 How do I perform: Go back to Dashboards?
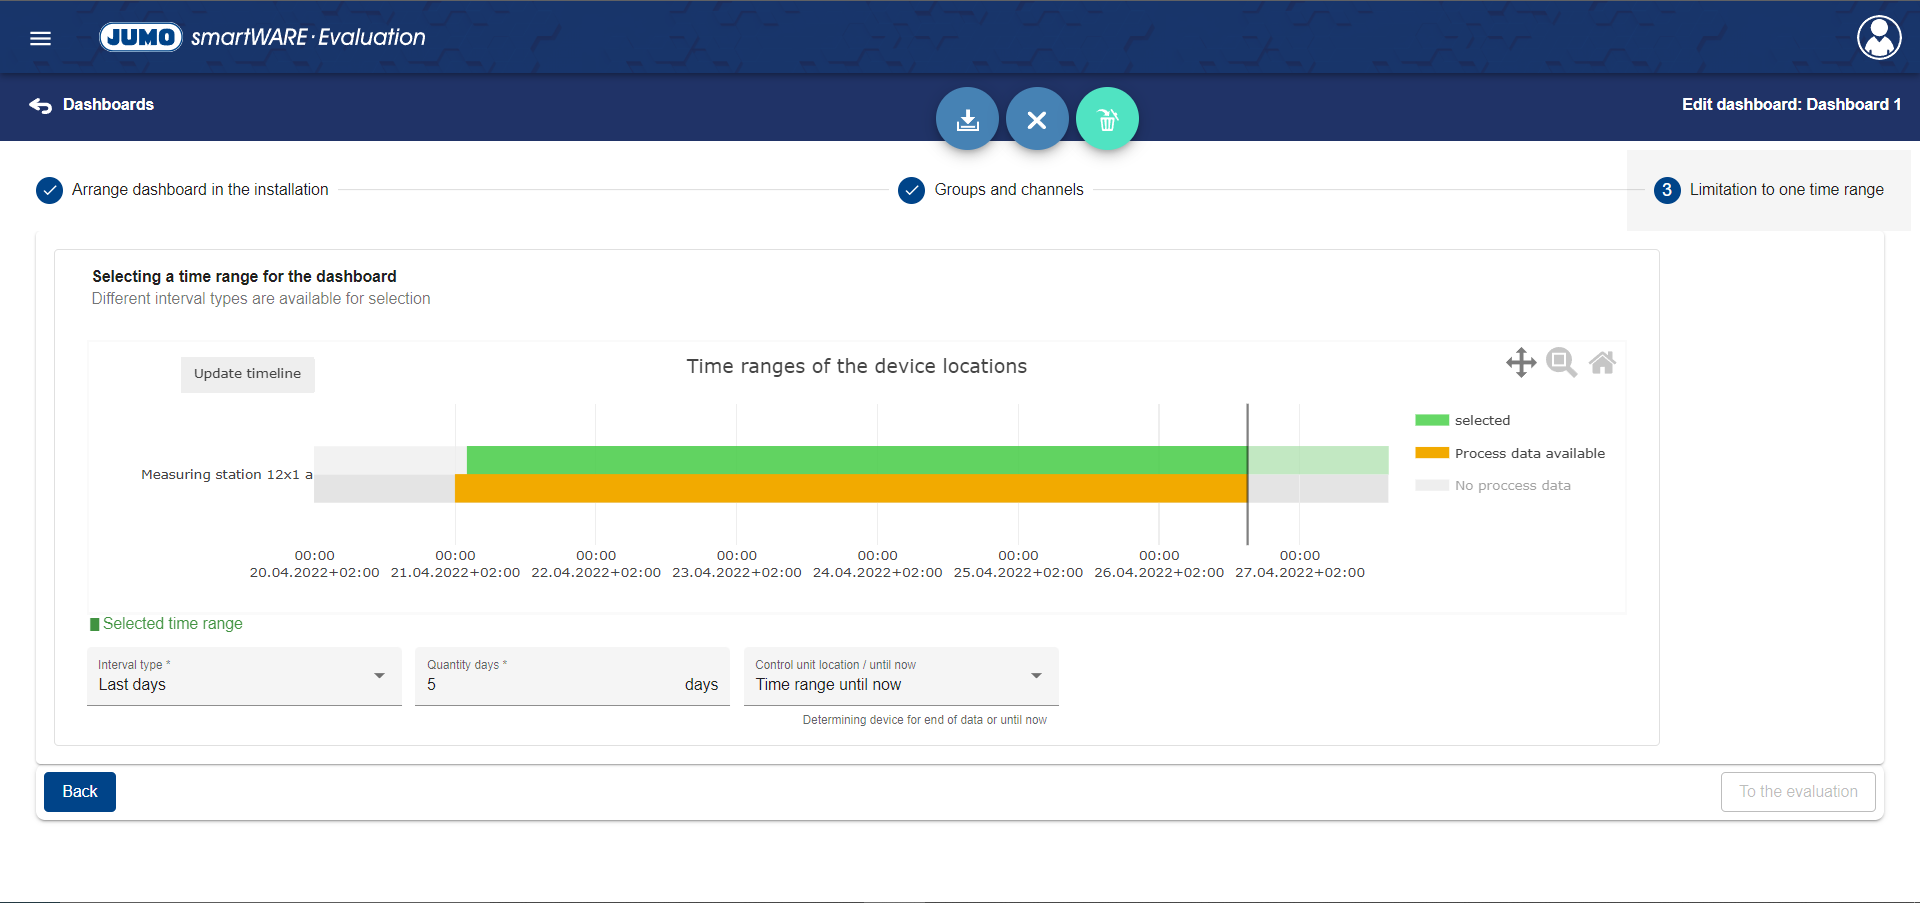coord(92,105)
